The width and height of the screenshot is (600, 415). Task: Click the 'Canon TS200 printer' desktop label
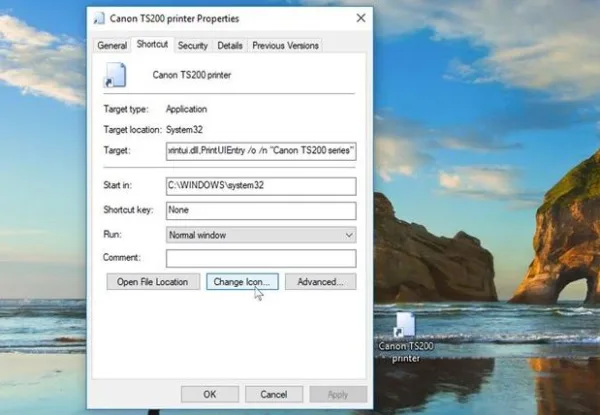pyautogui.click(x=406, y=352)
